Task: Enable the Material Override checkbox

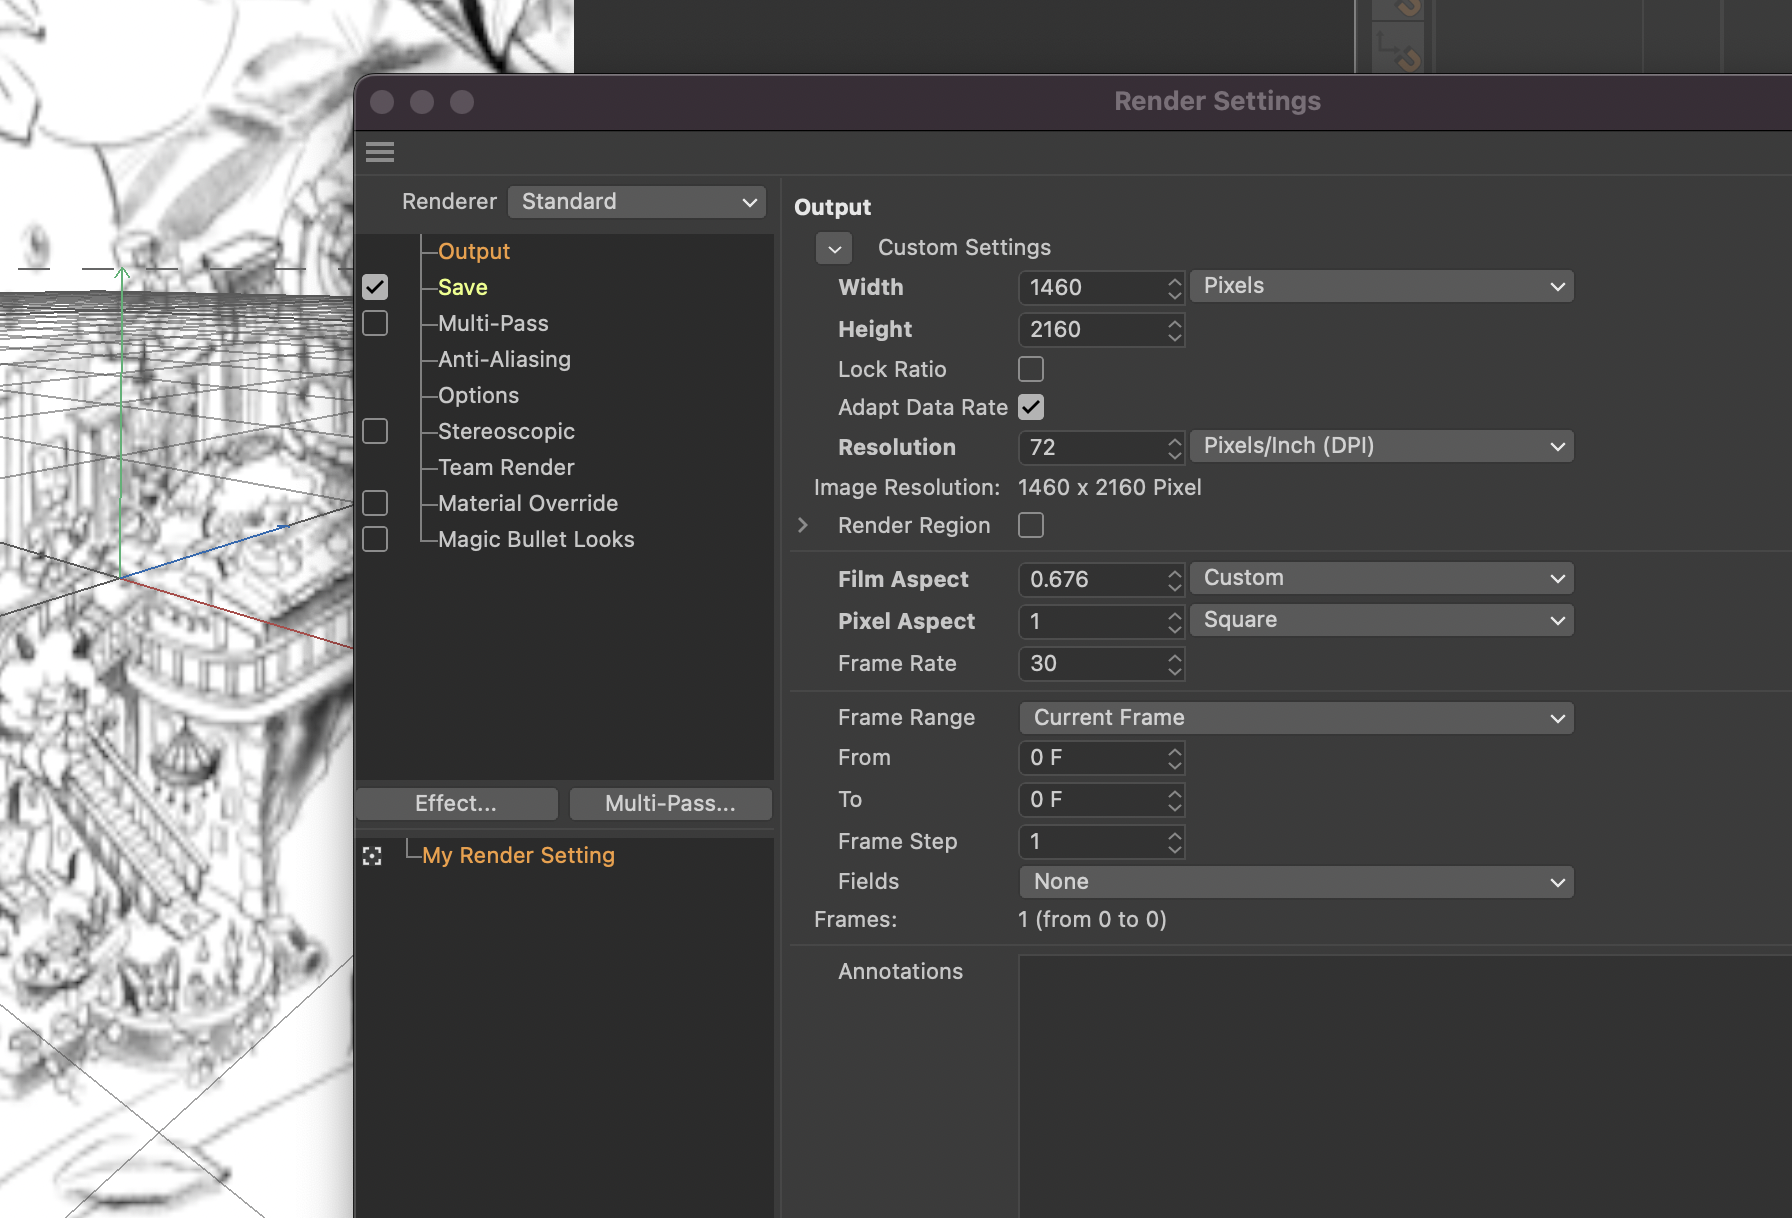Action: pyautogui.click(x=375, y=503)
